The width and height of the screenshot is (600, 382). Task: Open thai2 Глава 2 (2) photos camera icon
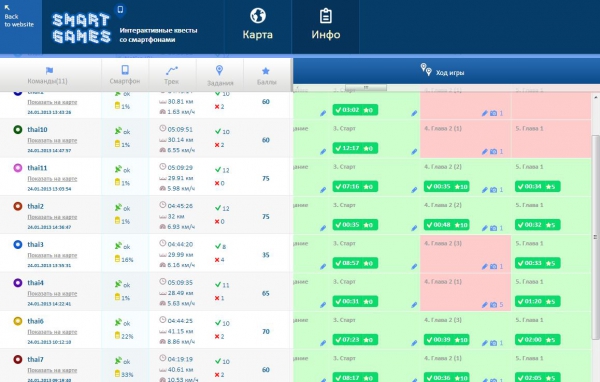click(494, 228)
